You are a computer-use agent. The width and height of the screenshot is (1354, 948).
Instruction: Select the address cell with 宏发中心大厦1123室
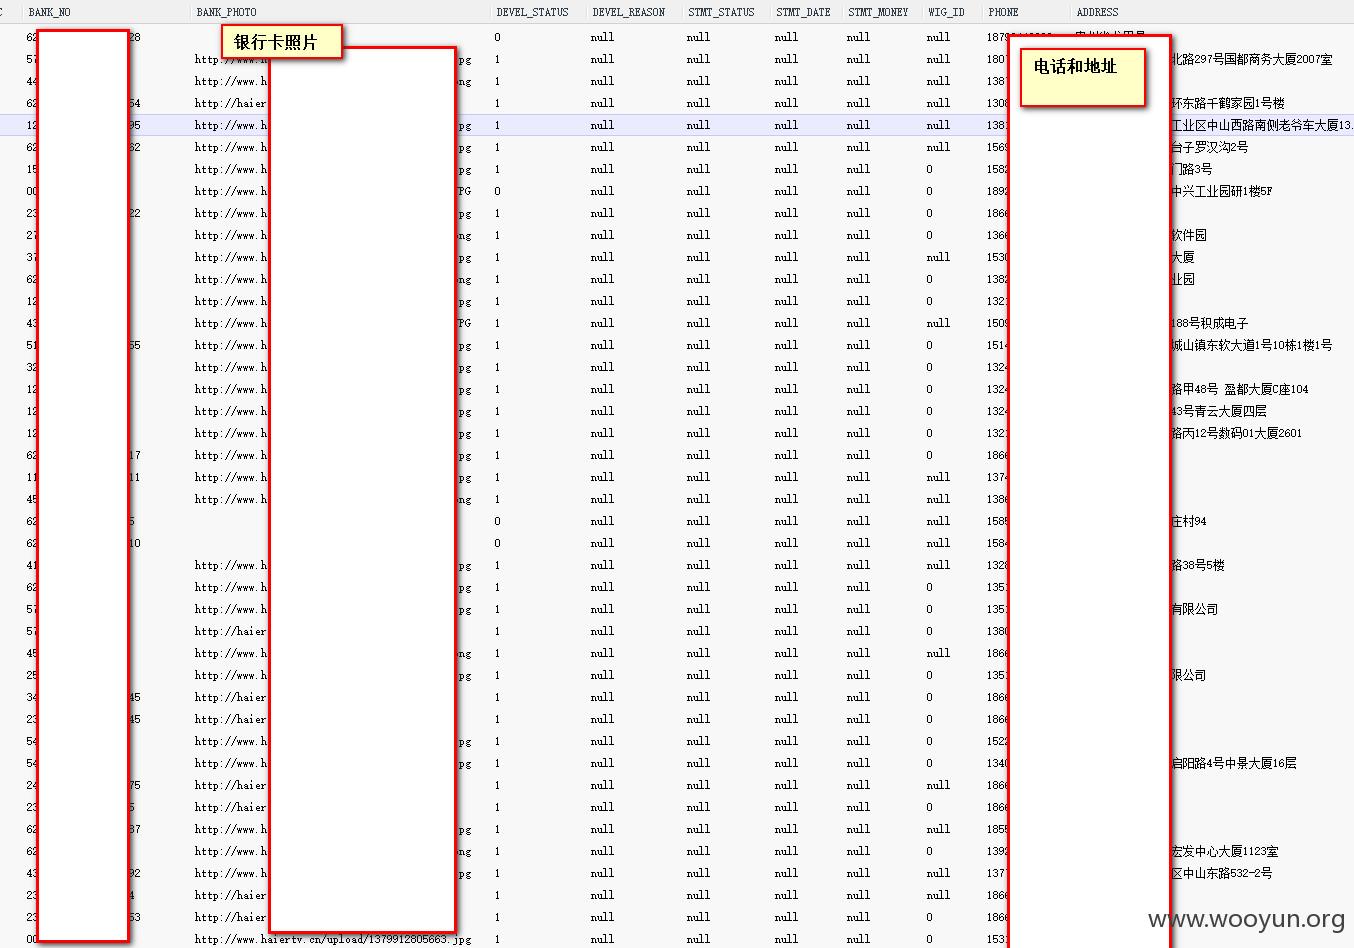[1224, 851]
